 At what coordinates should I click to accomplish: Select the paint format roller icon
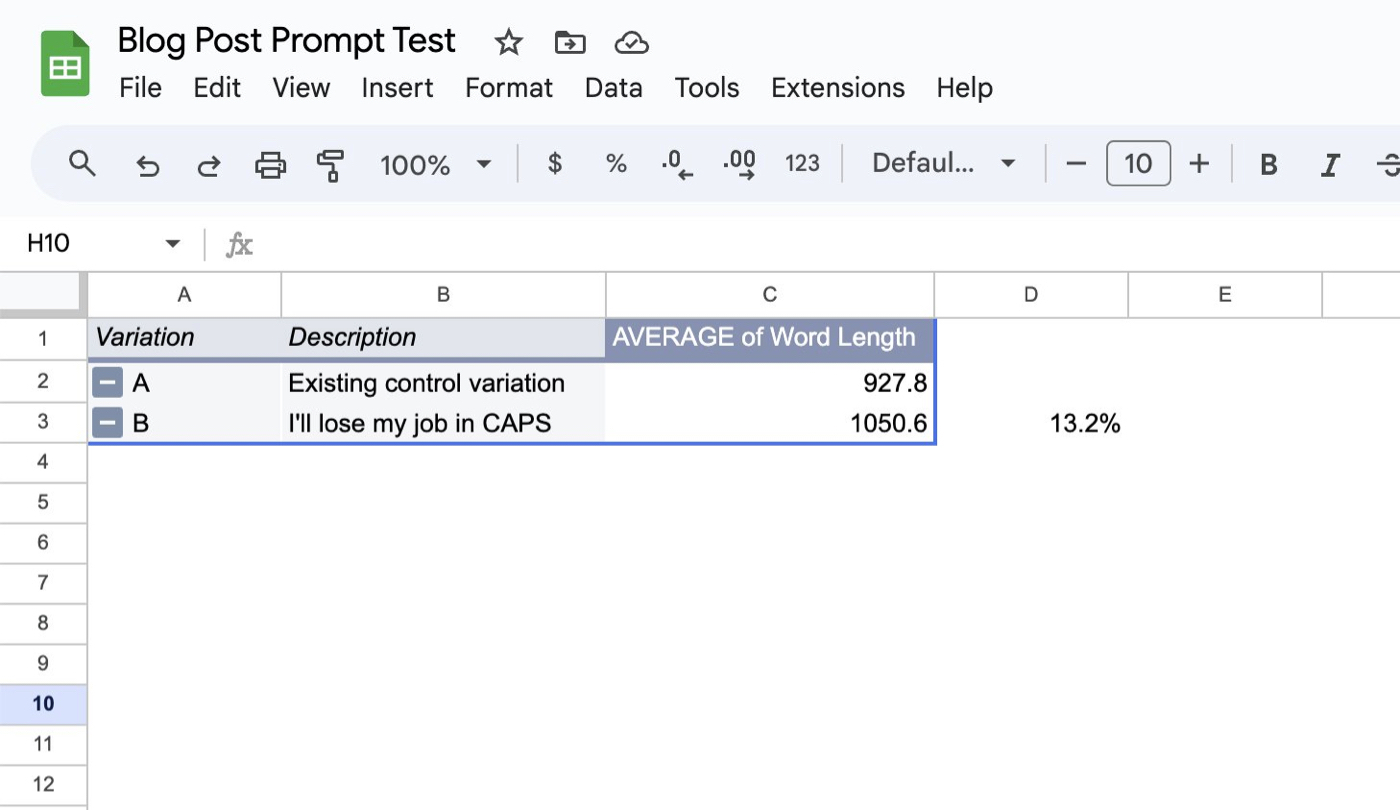click(x=330, y=165)
